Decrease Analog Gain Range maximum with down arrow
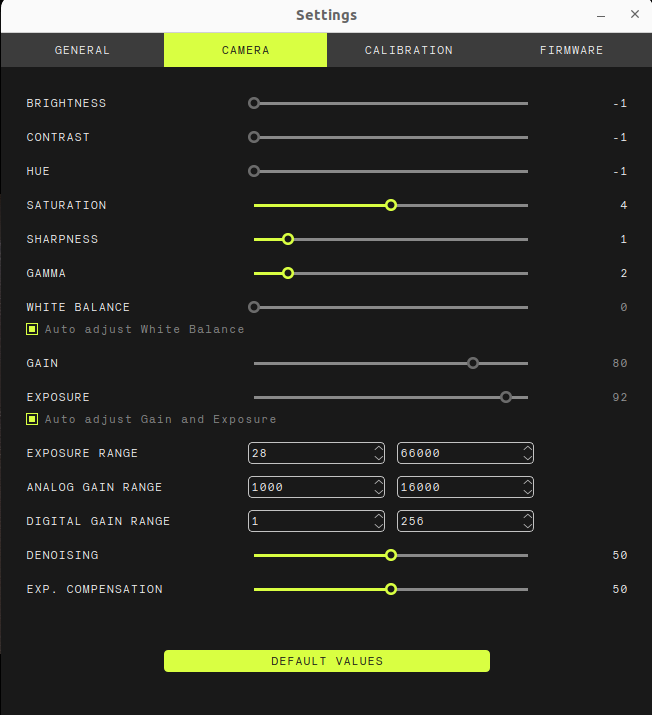Screen dimensions: 652x715 pyautogui.click(x=527, y=492)
